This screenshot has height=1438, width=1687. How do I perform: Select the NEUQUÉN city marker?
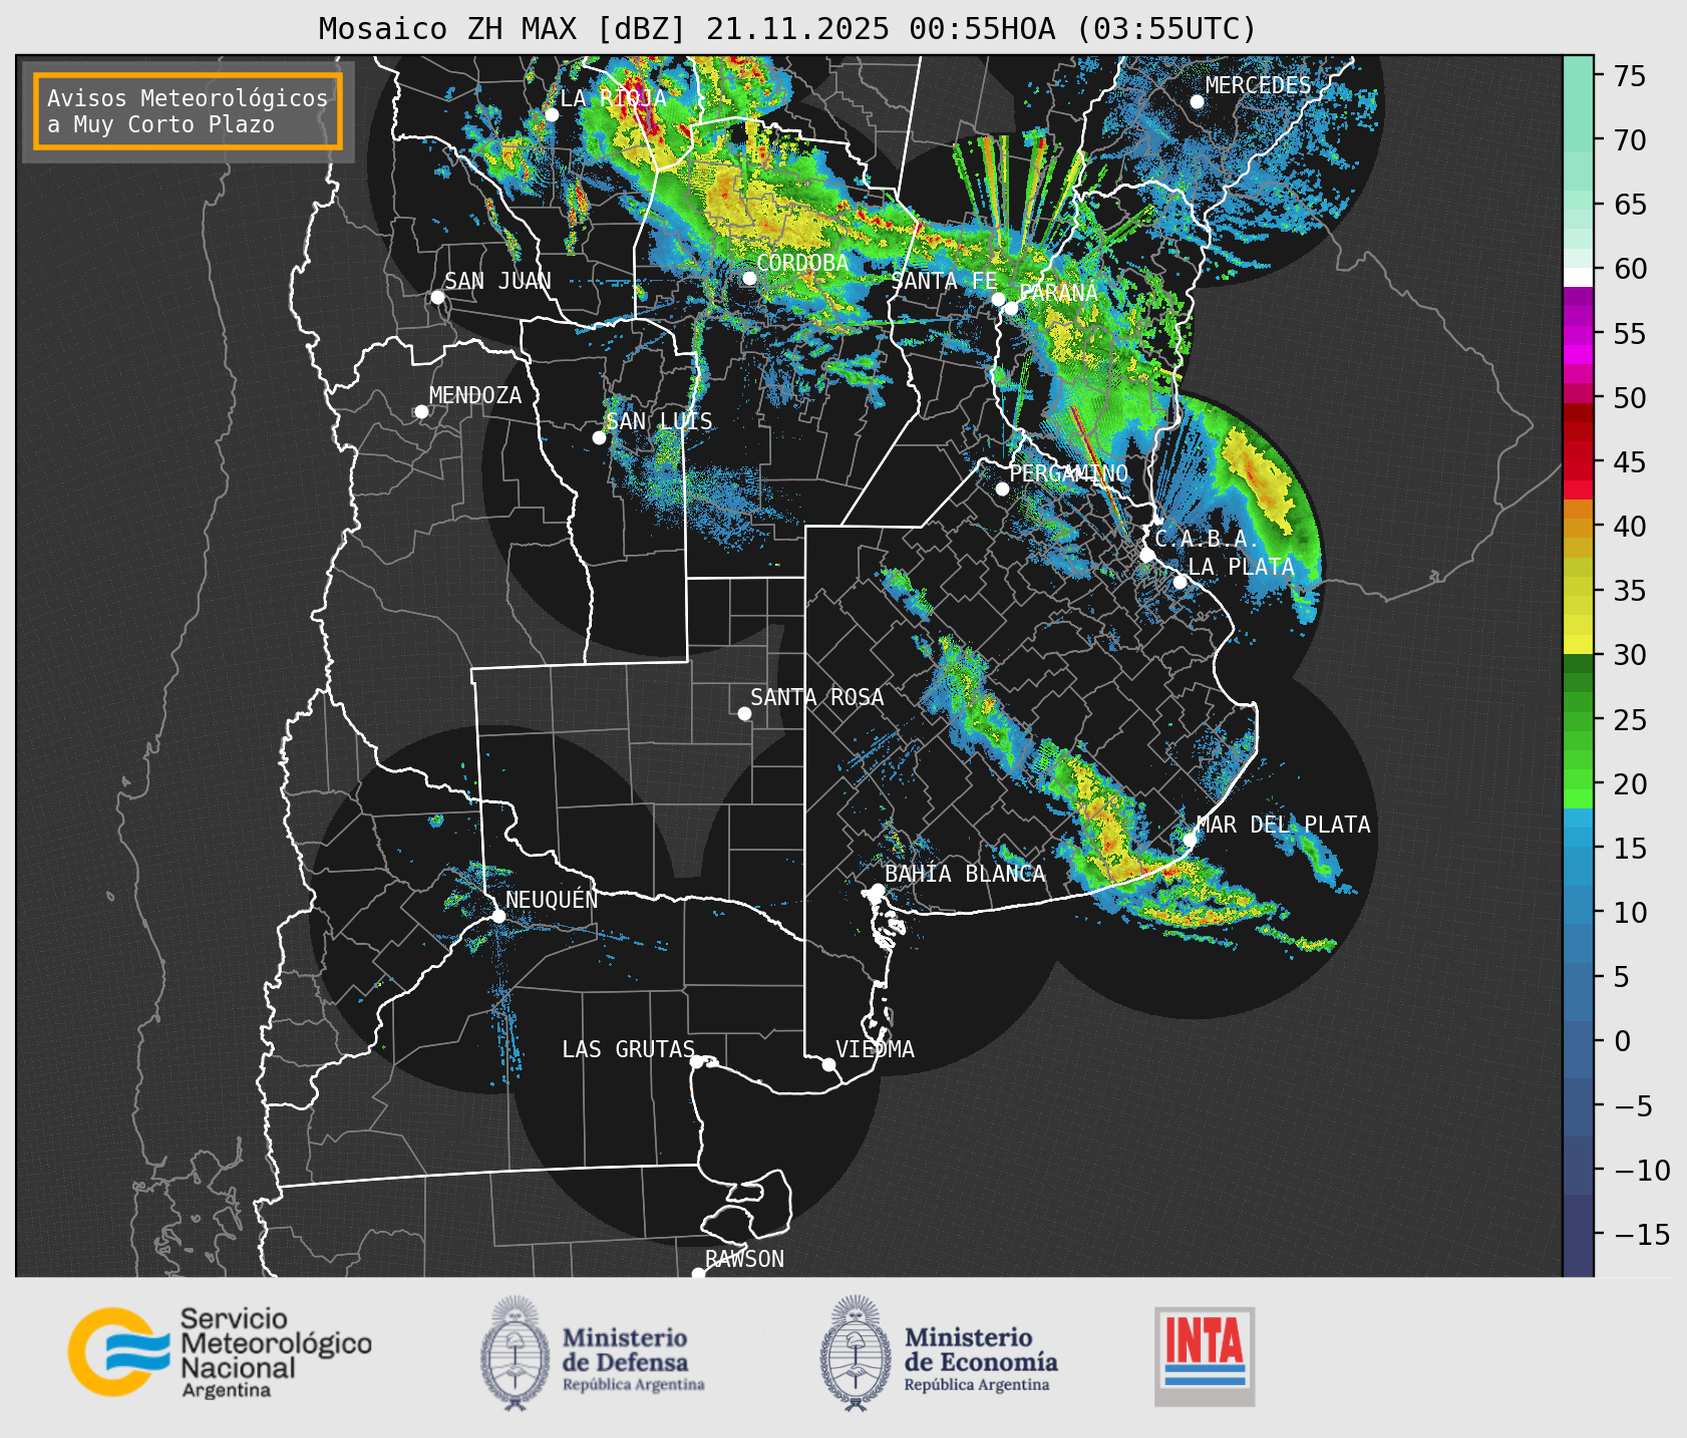498,916
